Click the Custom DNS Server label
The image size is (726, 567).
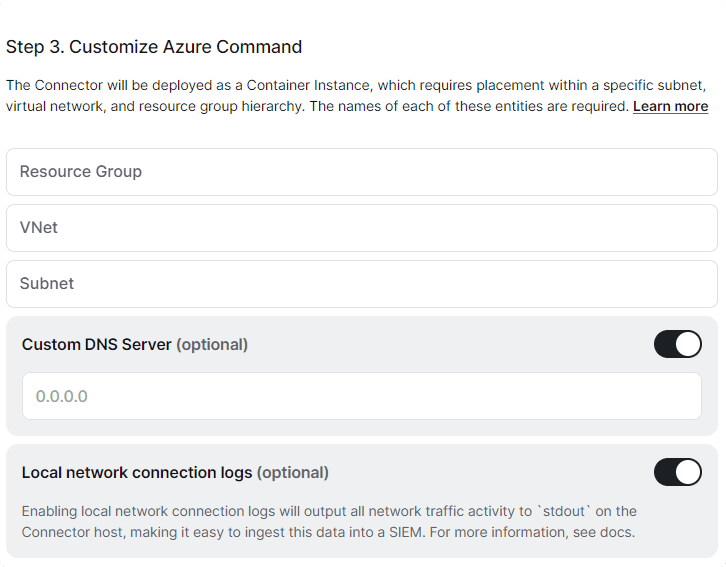pos(135,344)
